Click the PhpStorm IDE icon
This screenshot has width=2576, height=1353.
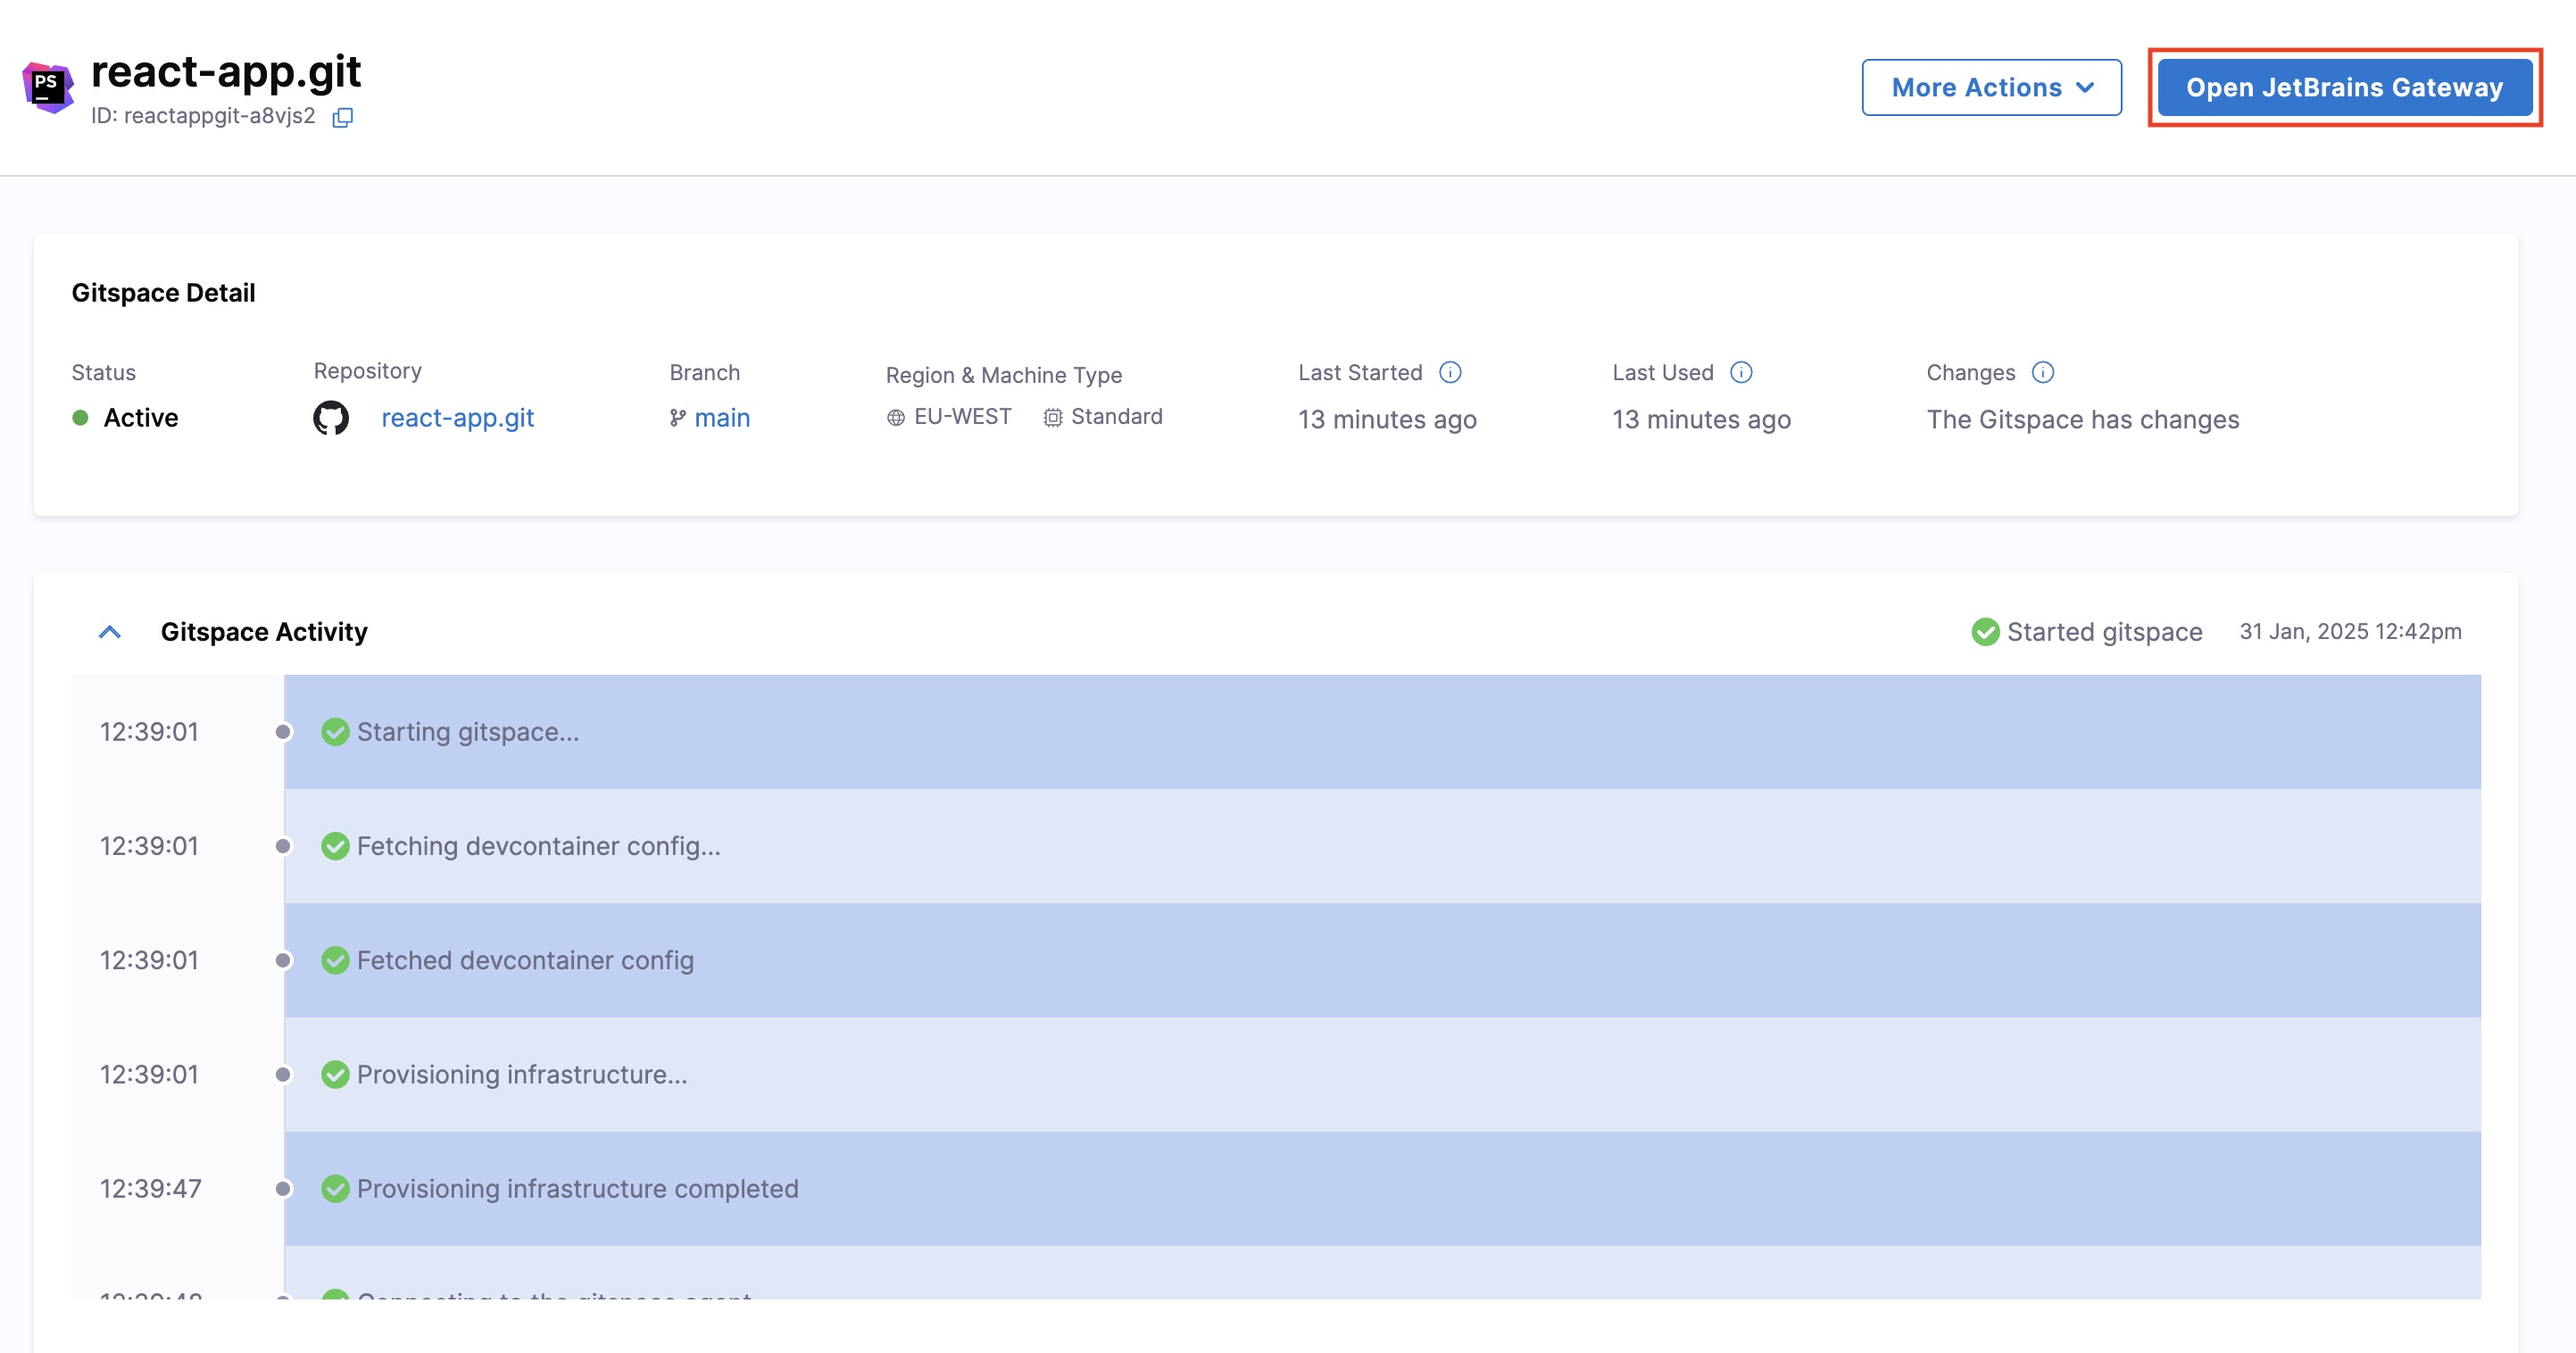pos(47,87)
